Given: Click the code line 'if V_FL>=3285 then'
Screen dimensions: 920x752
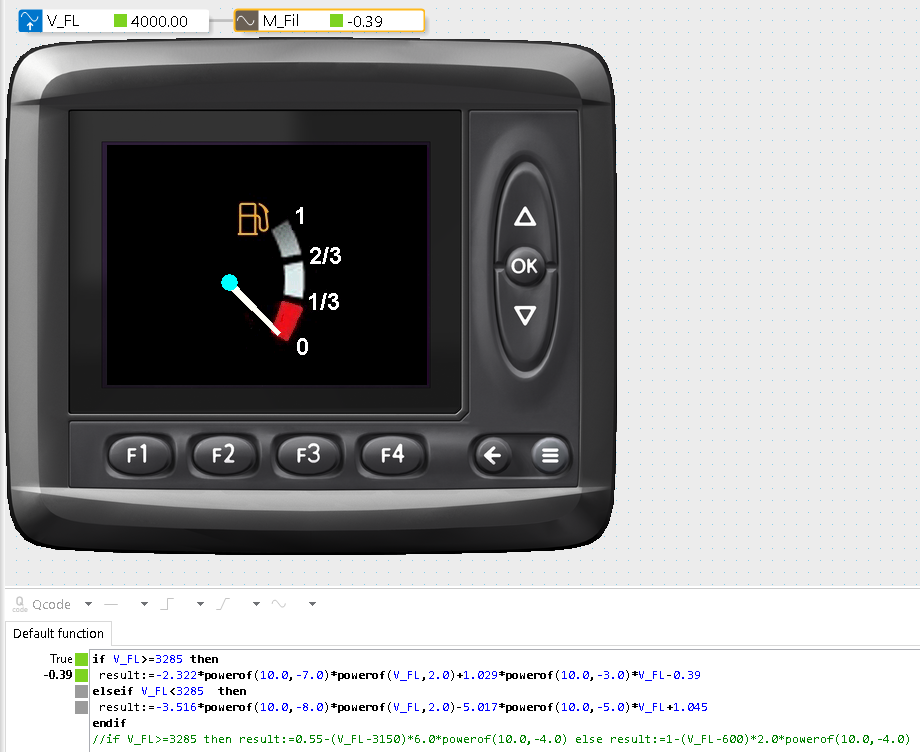Looking at the screenshot, I should tap(155, 659).
